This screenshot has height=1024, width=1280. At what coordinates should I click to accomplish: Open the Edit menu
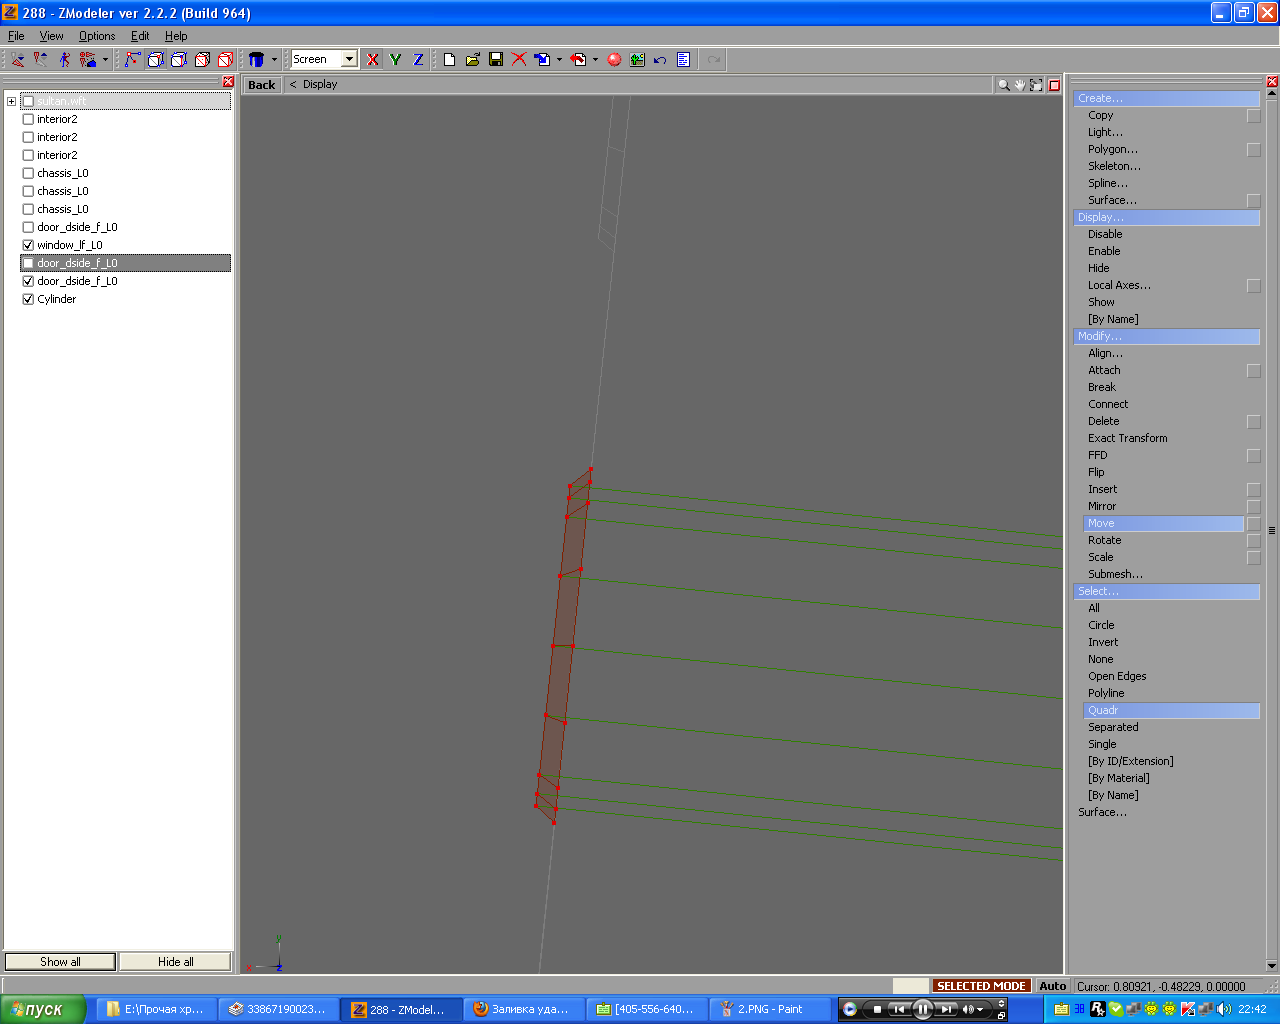pyautogui.click(x=140, y=36)
